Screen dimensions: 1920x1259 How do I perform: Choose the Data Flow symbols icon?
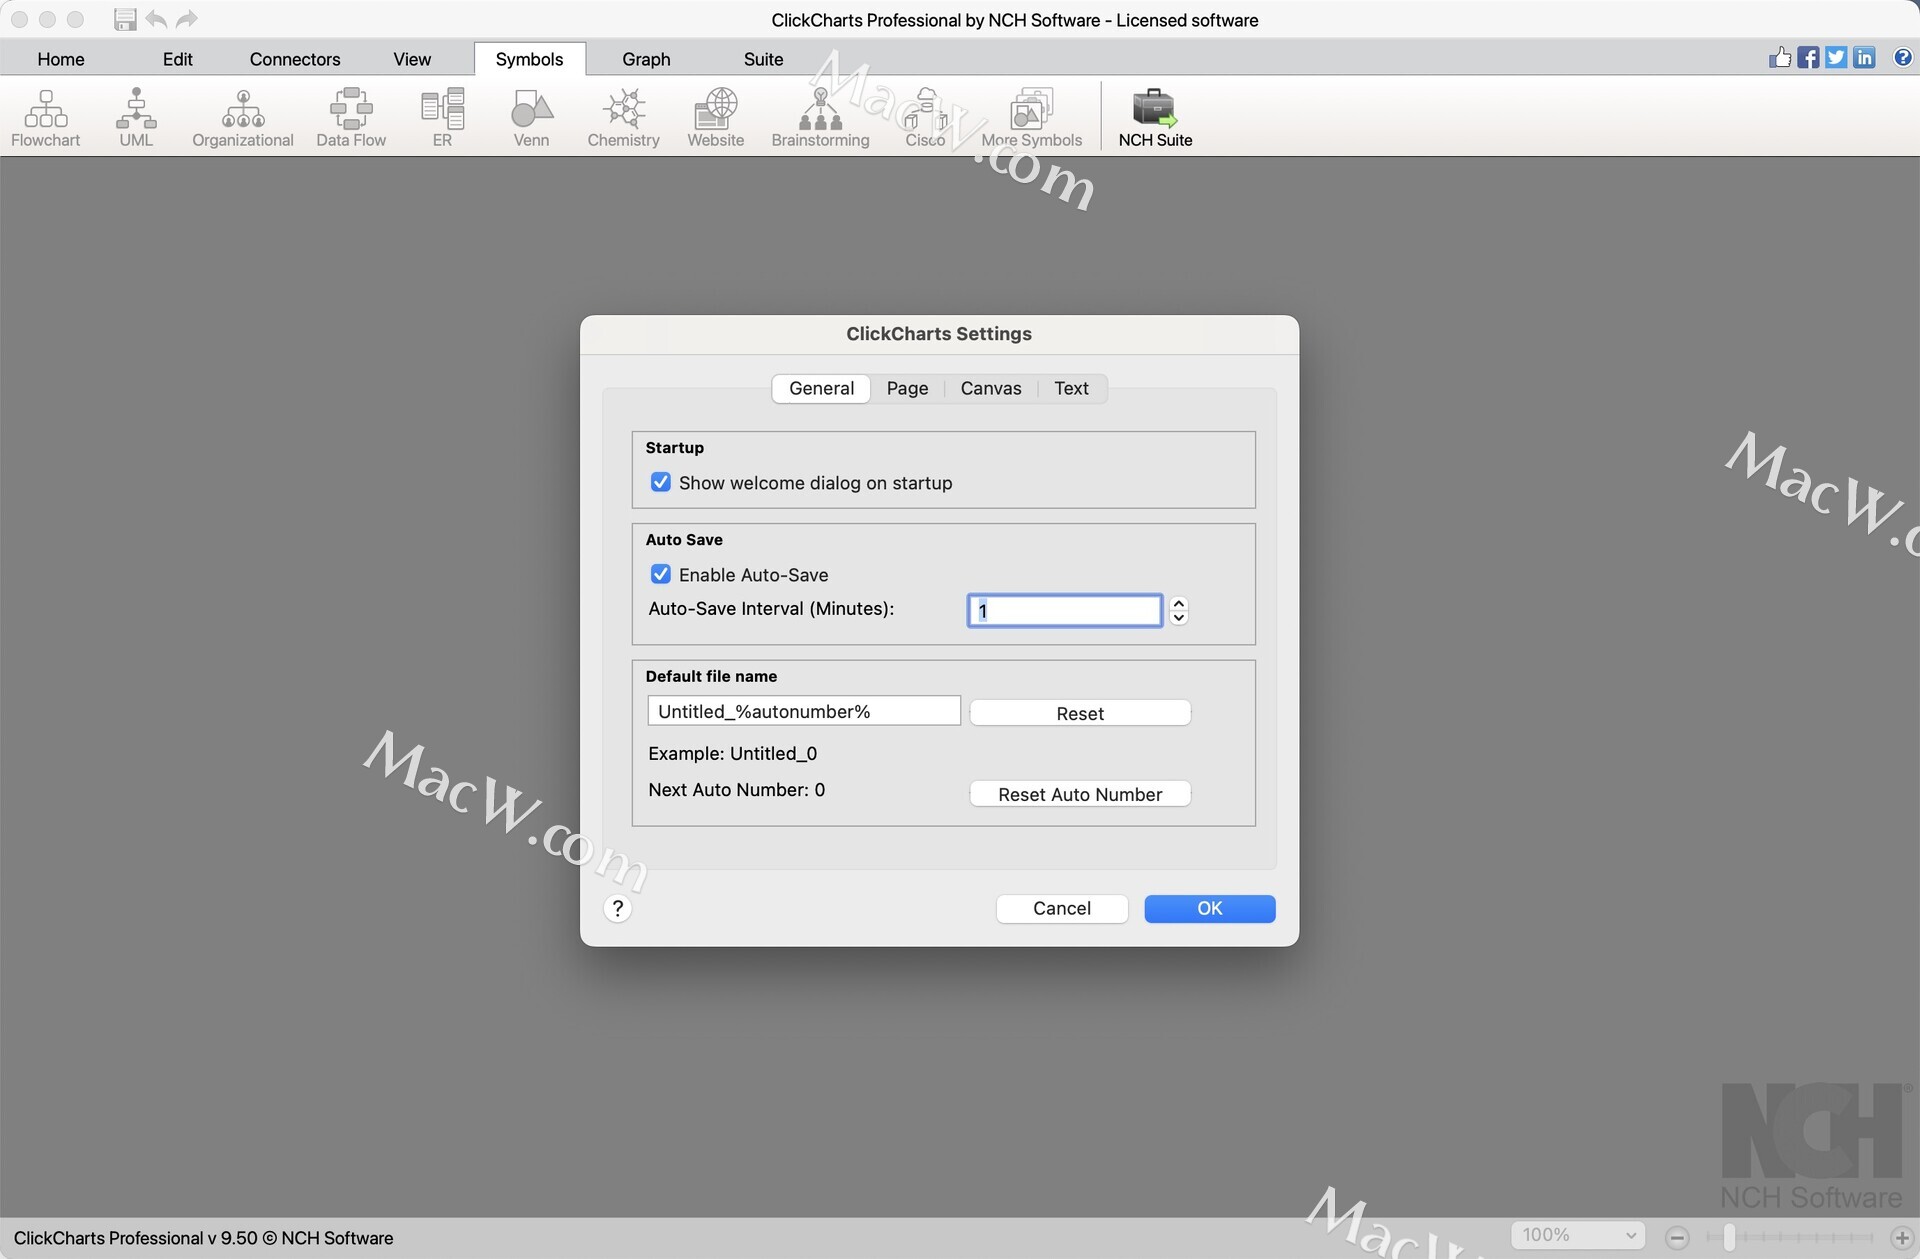351,117
